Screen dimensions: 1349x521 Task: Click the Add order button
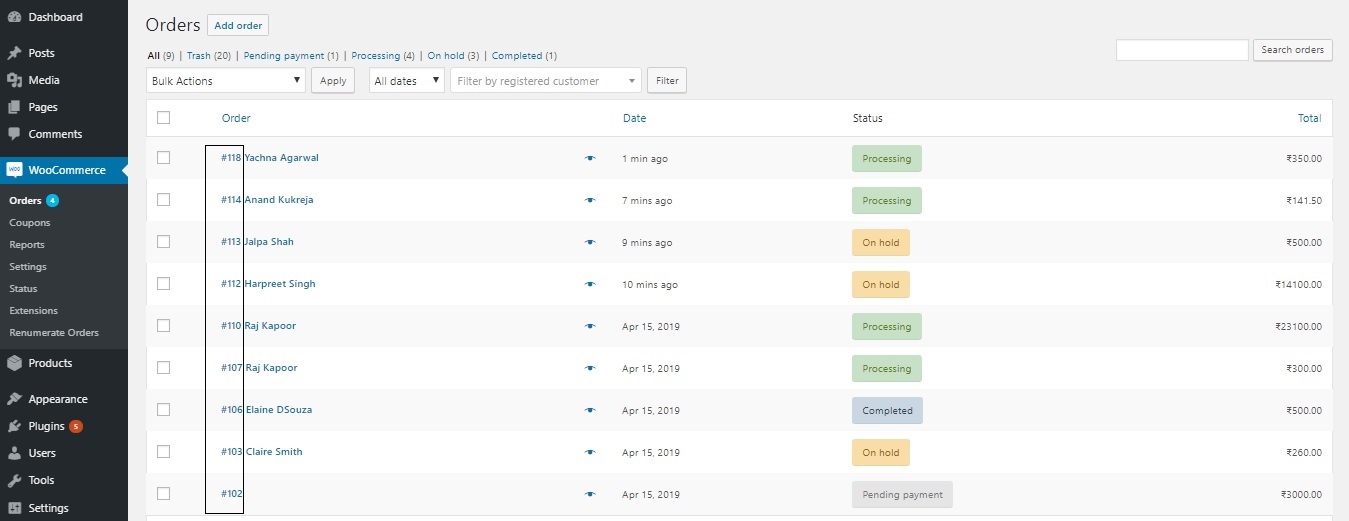(238, 26)
